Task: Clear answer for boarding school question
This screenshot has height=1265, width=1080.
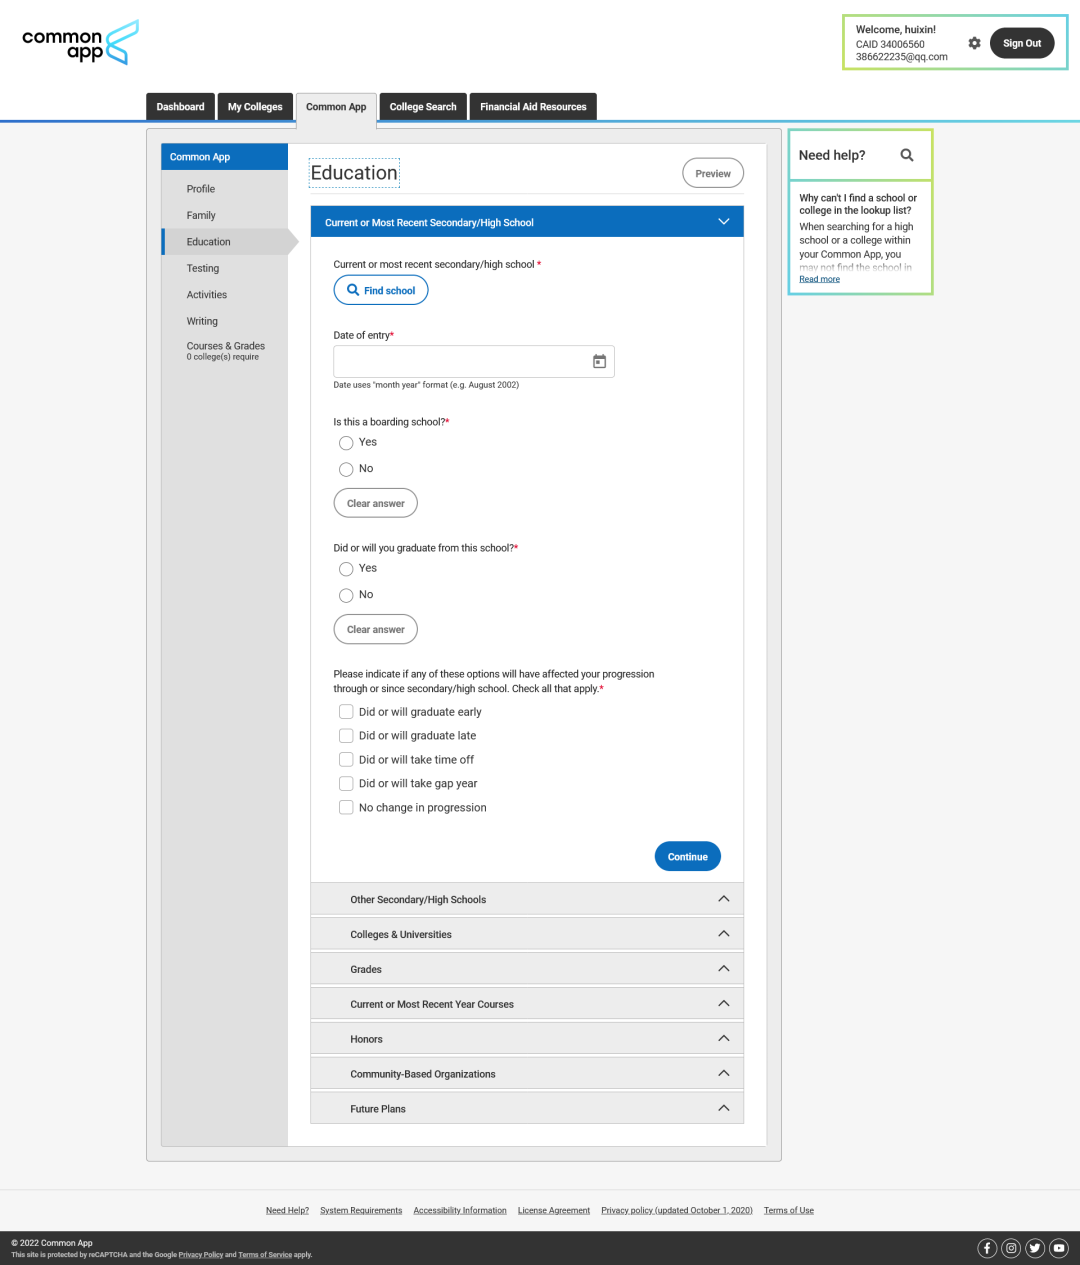Action: point(375,503)
